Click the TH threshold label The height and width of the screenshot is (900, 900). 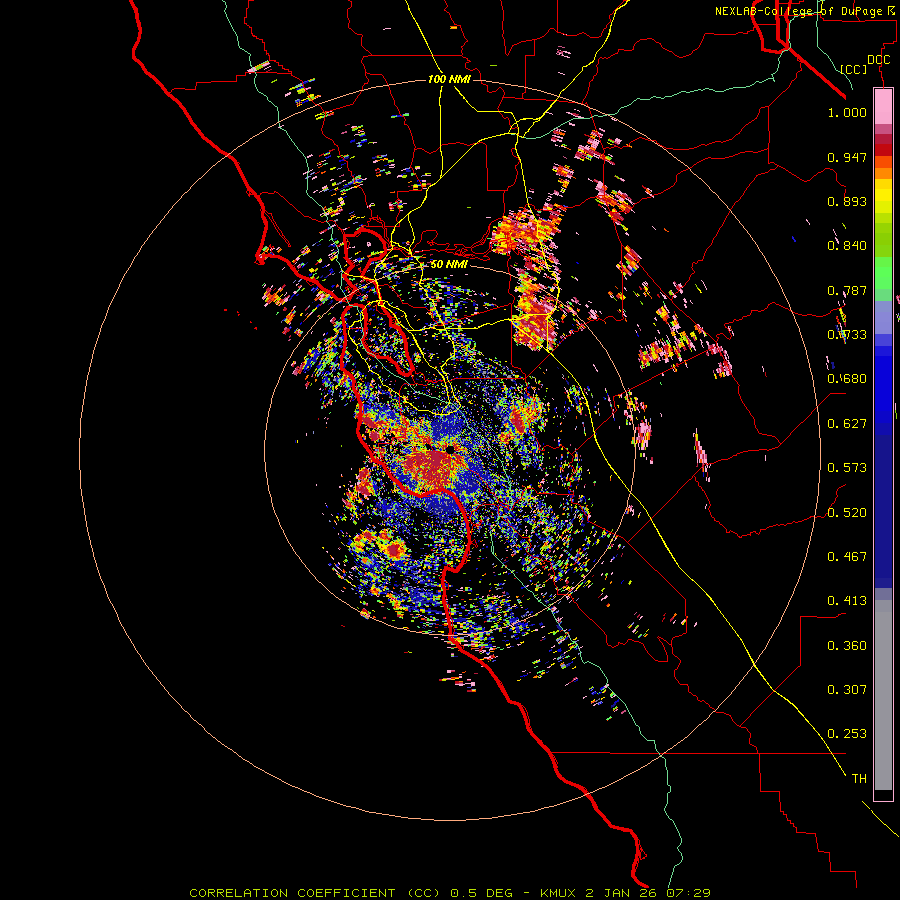point(859,779)
